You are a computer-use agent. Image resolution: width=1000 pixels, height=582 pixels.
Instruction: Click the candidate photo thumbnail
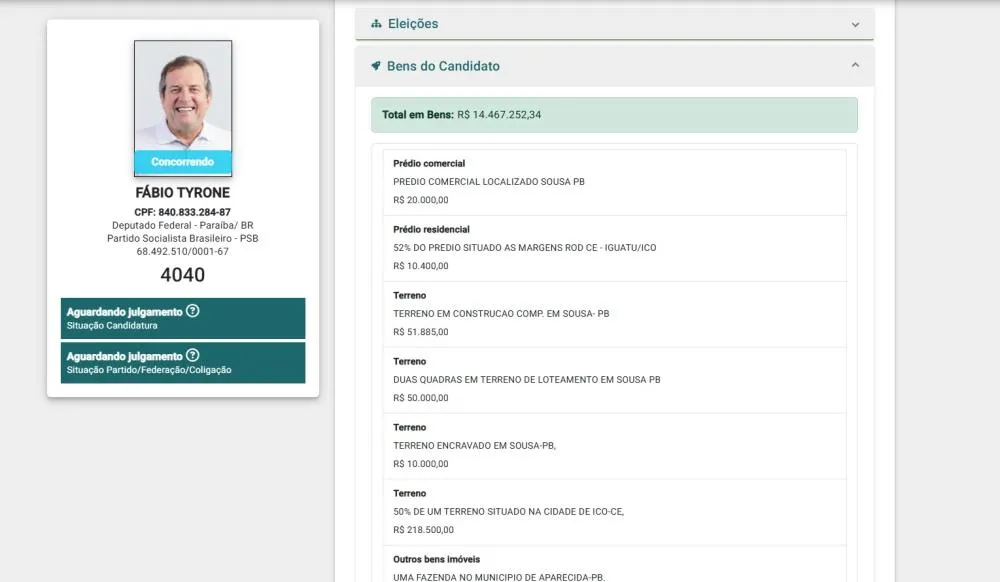pos(183,108)
